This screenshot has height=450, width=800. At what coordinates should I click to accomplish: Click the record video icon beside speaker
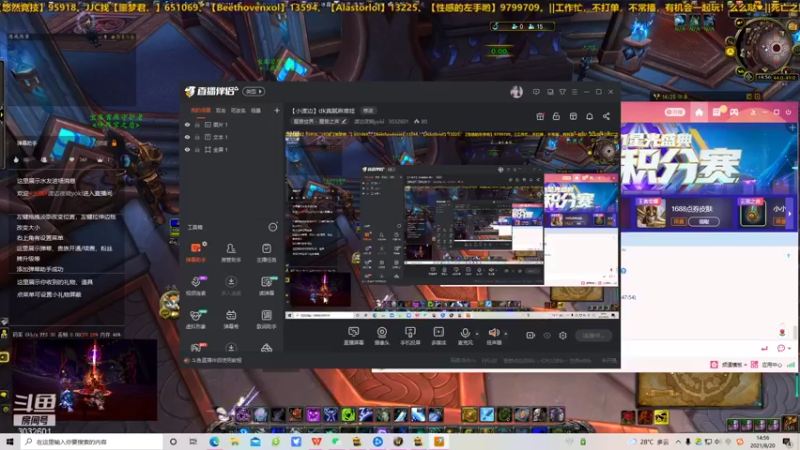[x=531, y=335]
